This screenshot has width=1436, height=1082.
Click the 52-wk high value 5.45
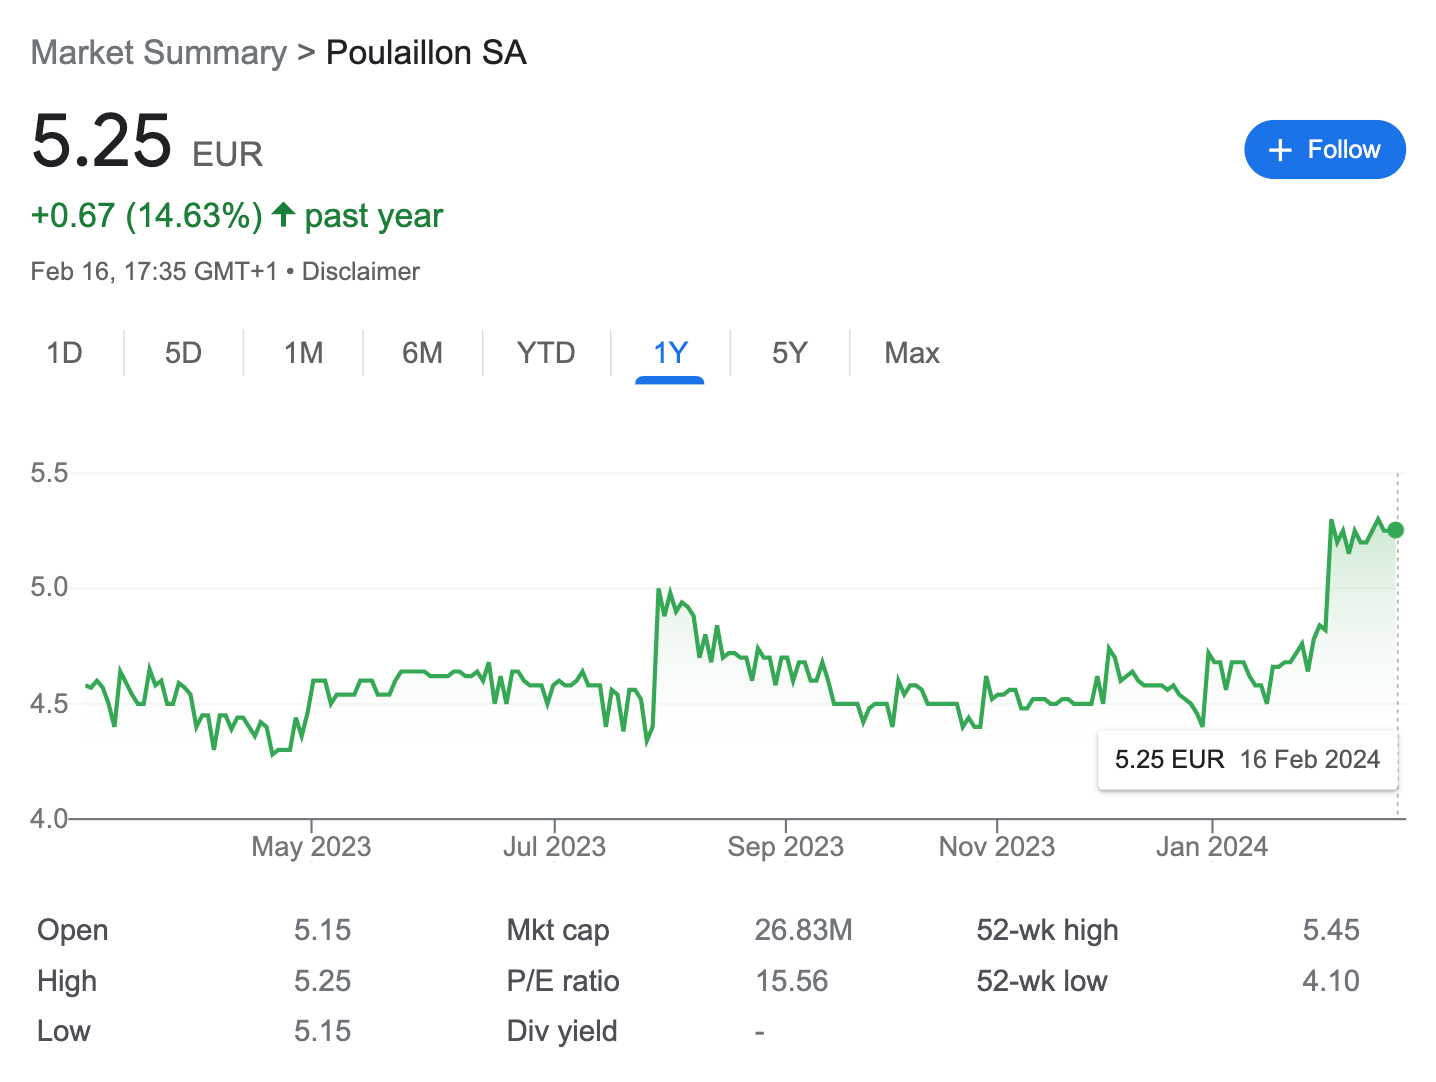pos(1331,930)
